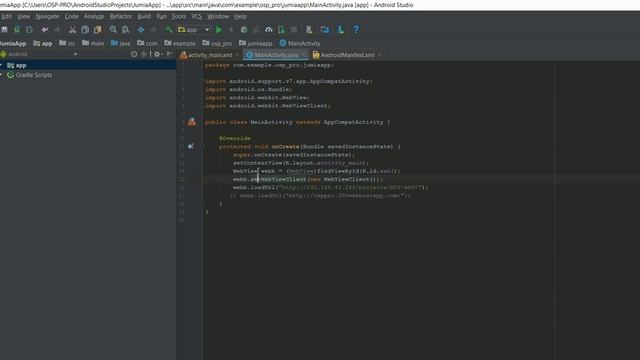Click the scroll from source target icon
Viewport: 640px width, 360px height.
pos(134,54)
